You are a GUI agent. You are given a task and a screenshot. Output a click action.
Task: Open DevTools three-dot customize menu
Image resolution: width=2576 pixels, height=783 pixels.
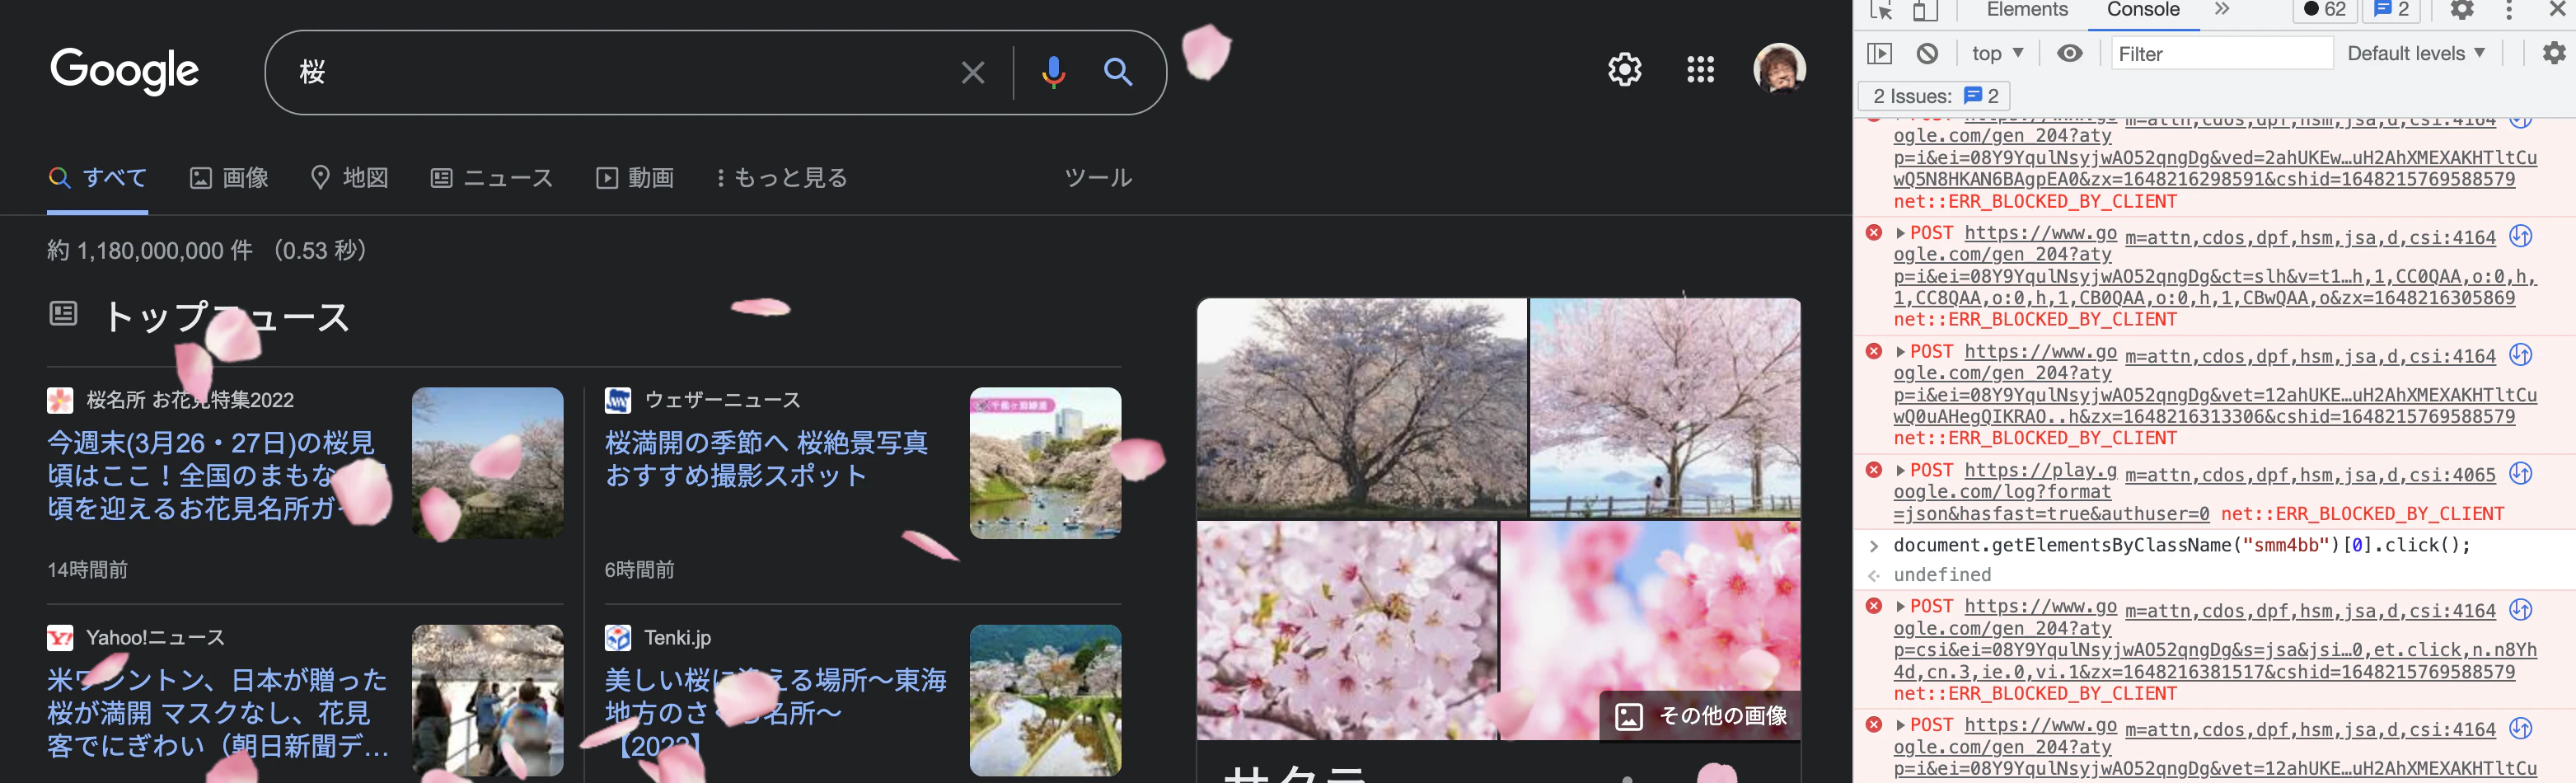[2508, 10]
